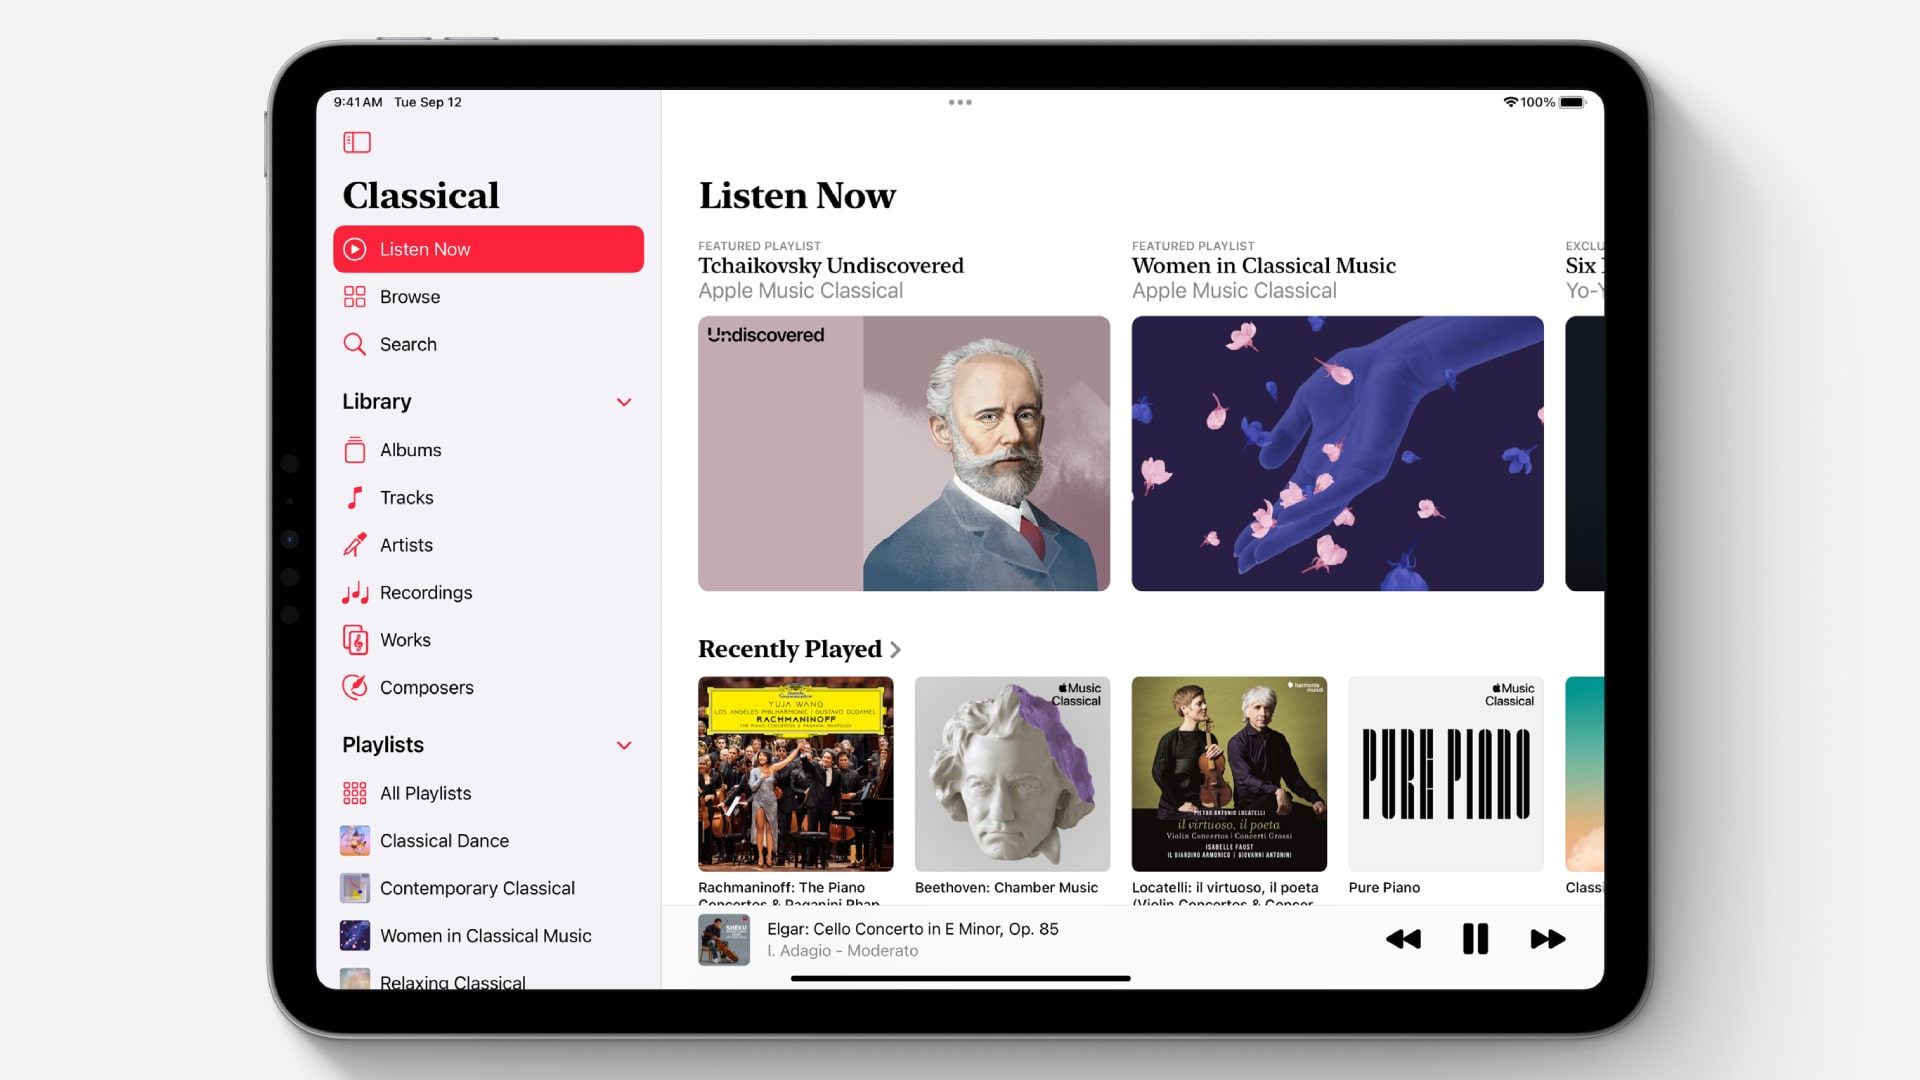Click the Search icon in sidebar

point(356,344)
